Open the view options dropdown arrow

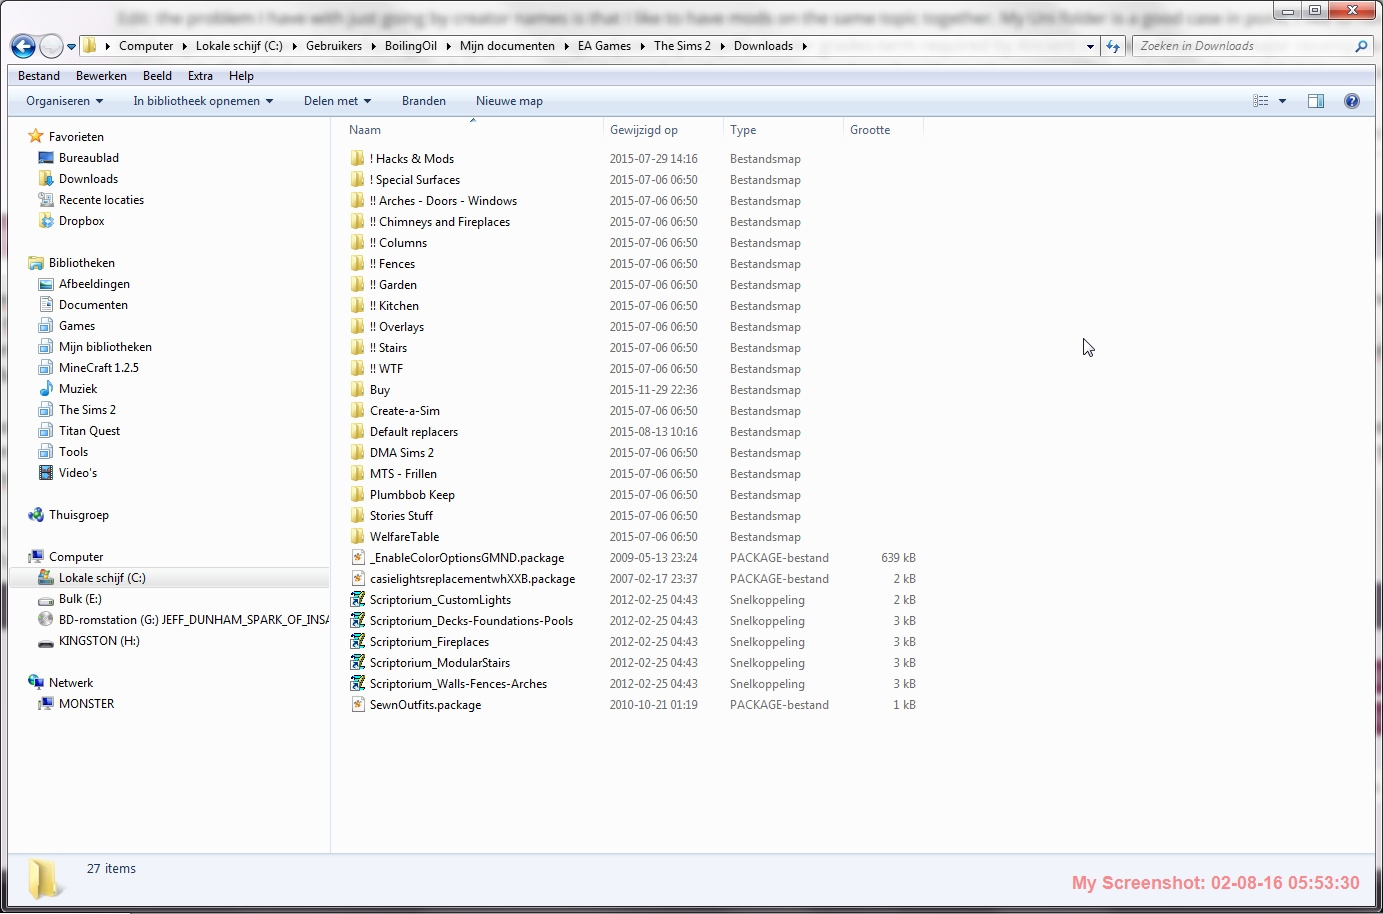click(x=1282, y=101)
